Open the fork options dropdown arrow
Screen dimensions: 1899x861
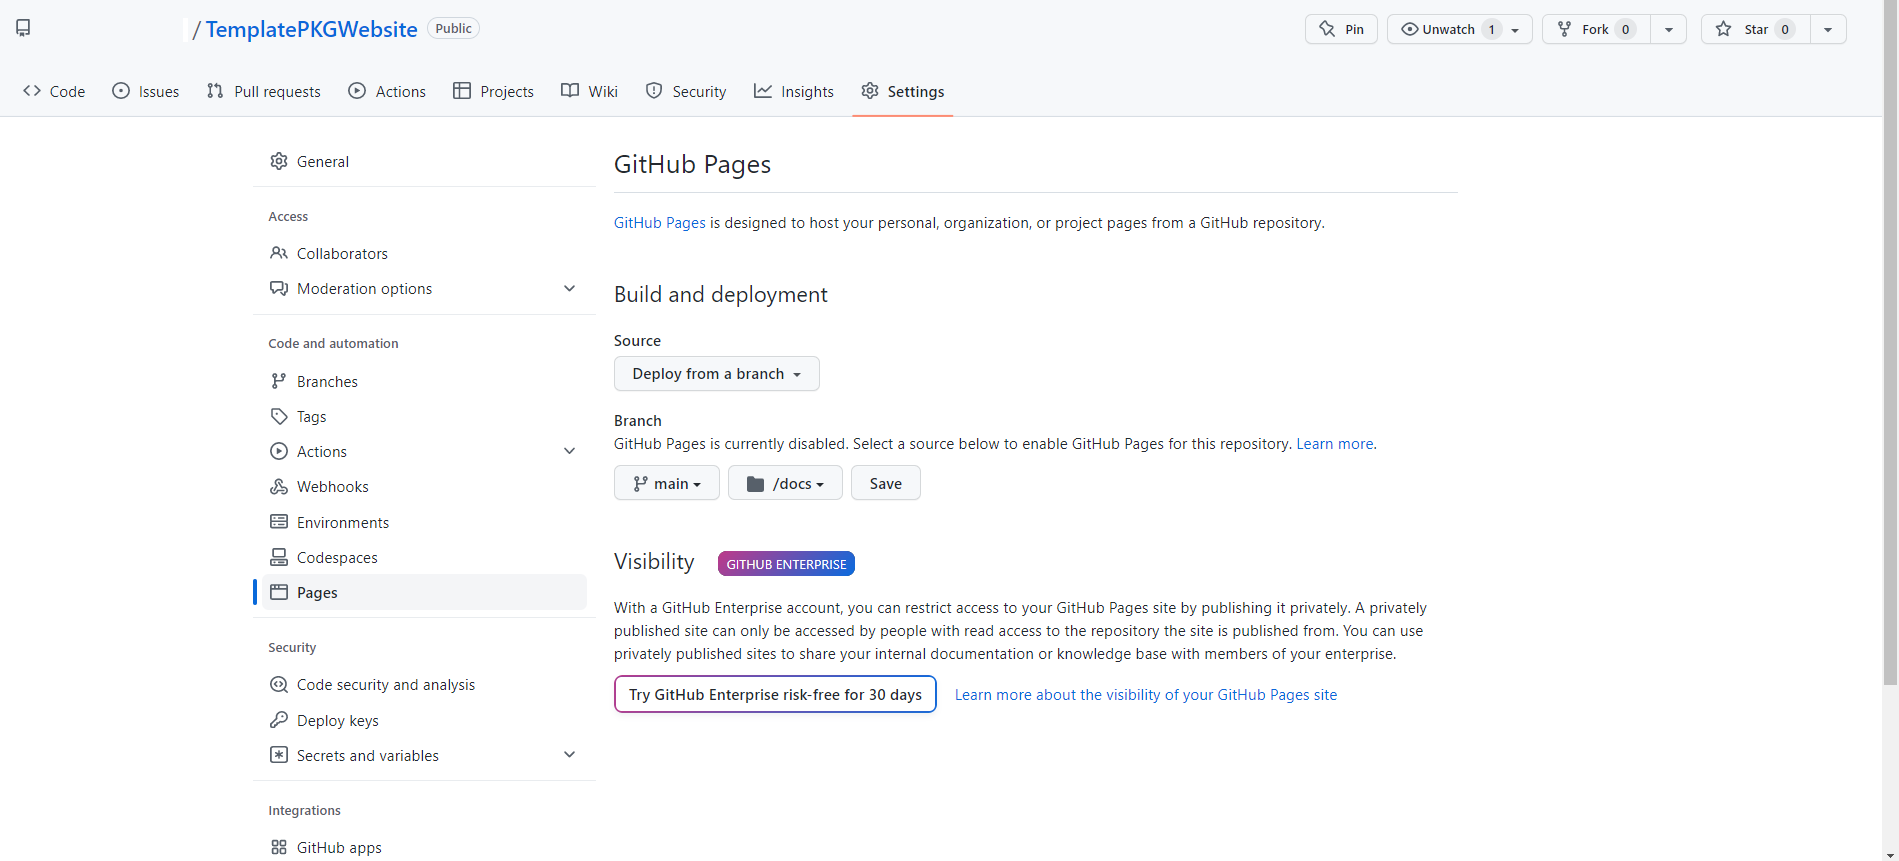(1668, 29)
